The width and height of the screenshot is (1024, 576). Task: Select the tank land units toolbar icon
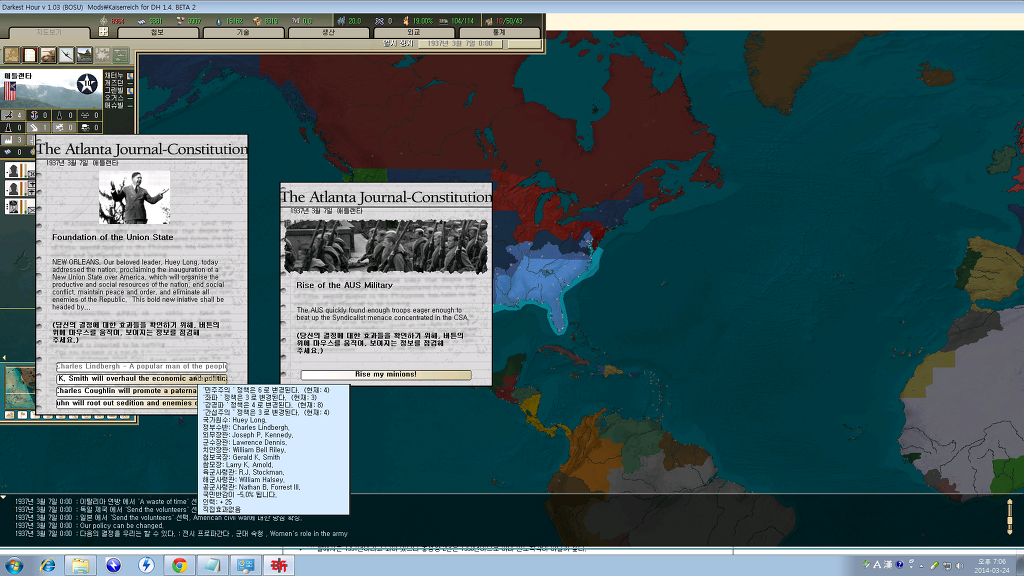(x=48, y=55)
